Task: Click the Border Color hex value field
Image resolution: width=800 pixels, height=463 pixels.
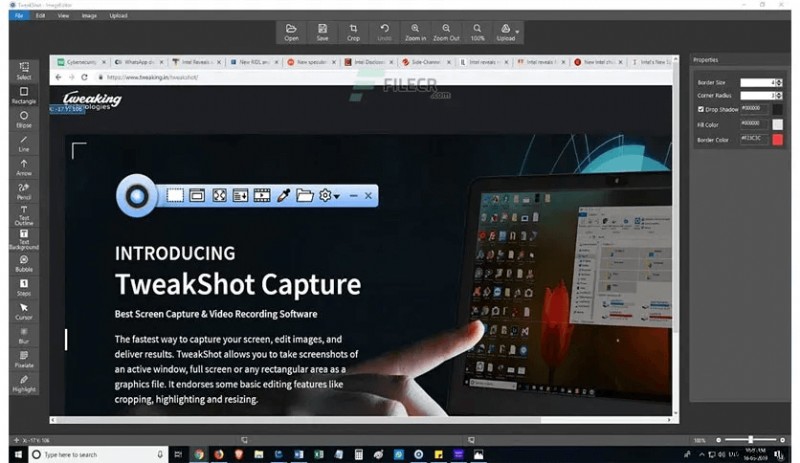Action: 755,139
